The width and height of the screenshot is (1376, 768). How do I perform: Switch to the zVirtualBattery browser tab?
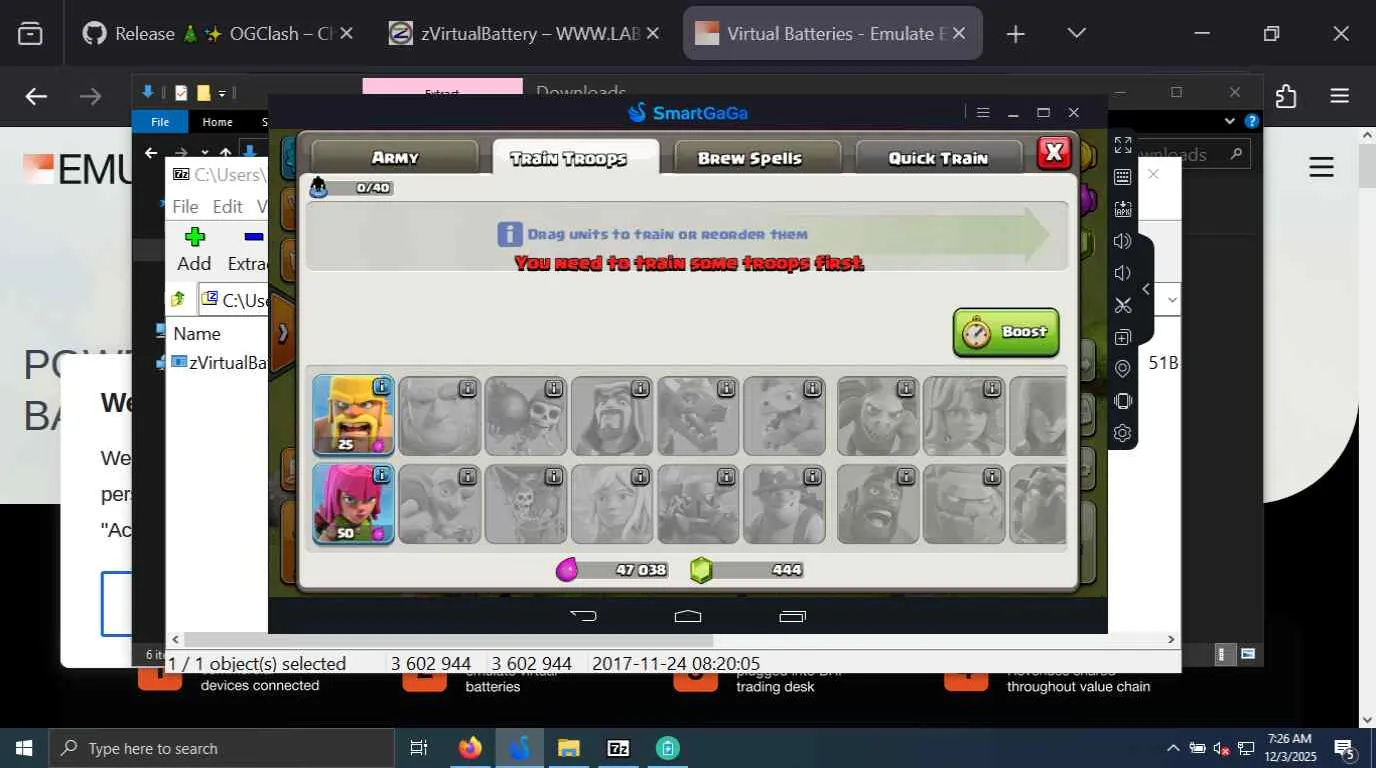[523, 33]
